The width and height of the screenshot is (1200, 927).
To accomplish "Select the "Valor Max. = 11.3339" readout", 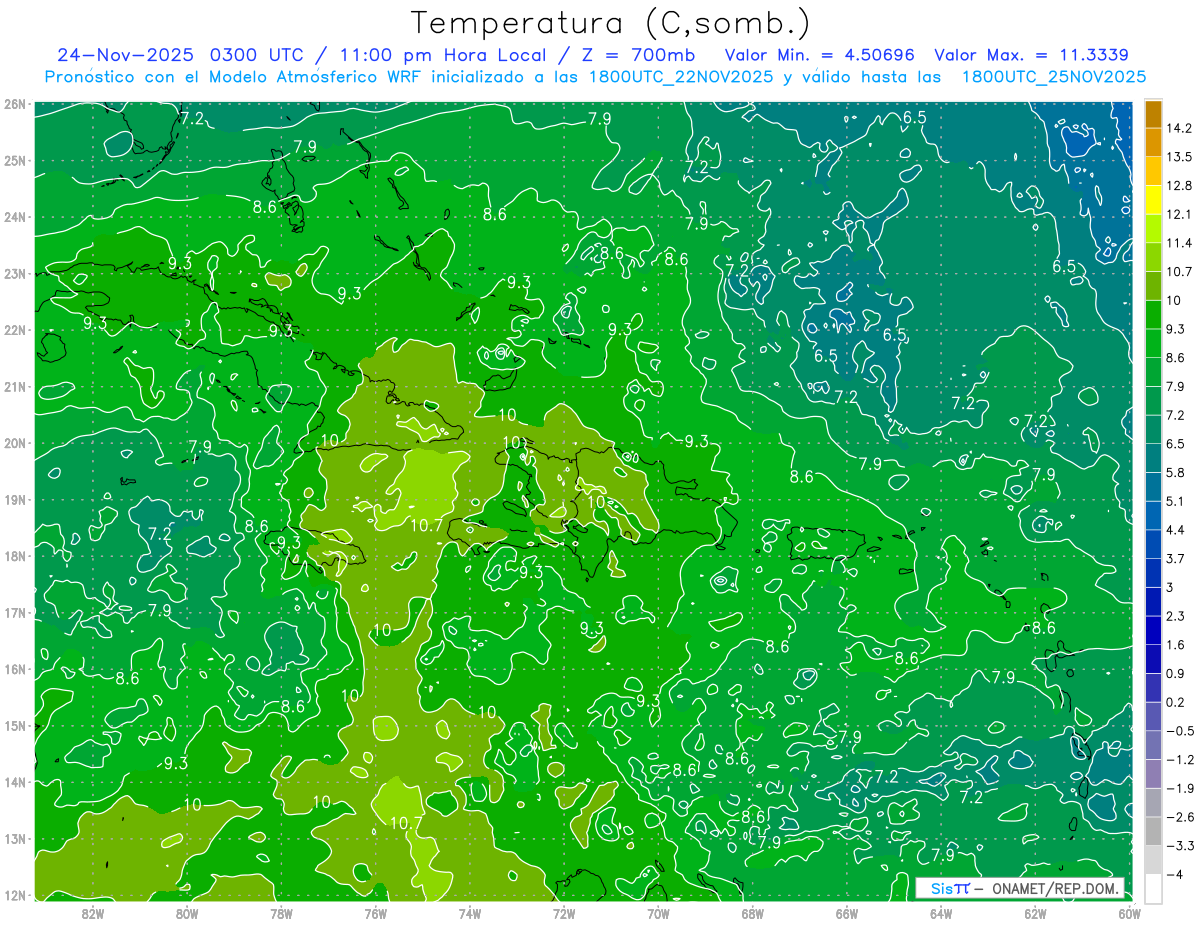I will (x=1030, y=55).
